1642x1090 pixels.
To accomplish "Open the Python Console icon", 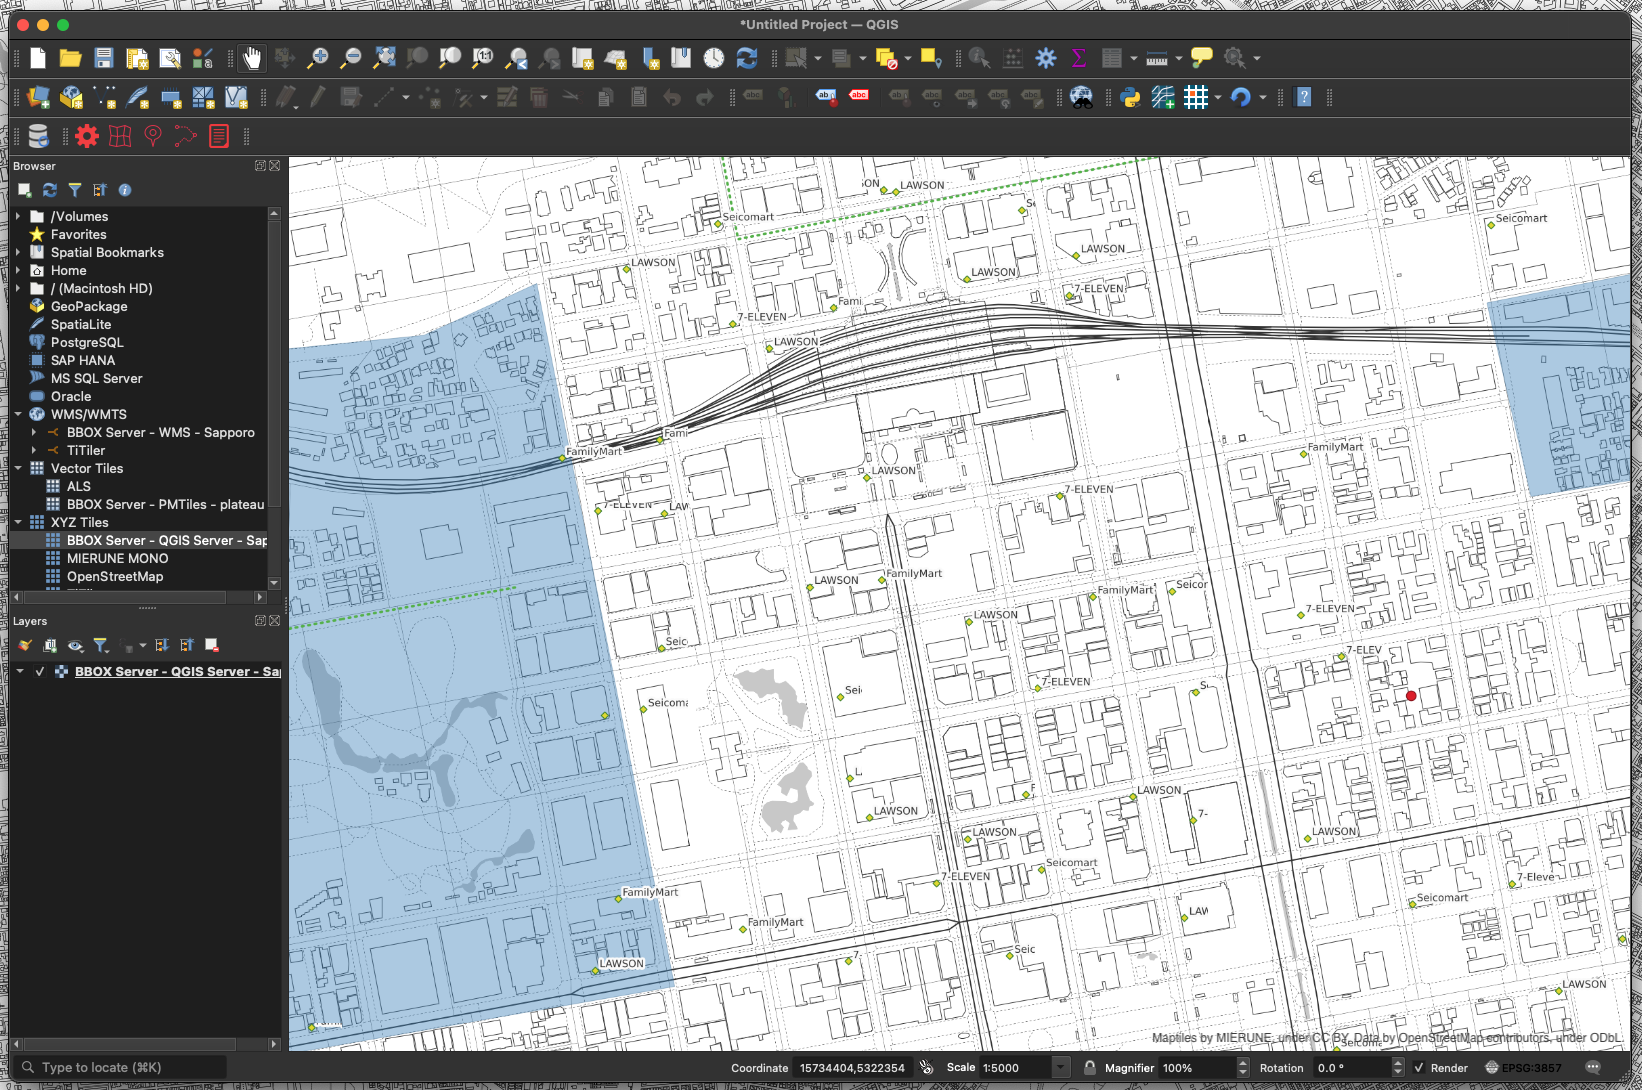I will 1130,97.
